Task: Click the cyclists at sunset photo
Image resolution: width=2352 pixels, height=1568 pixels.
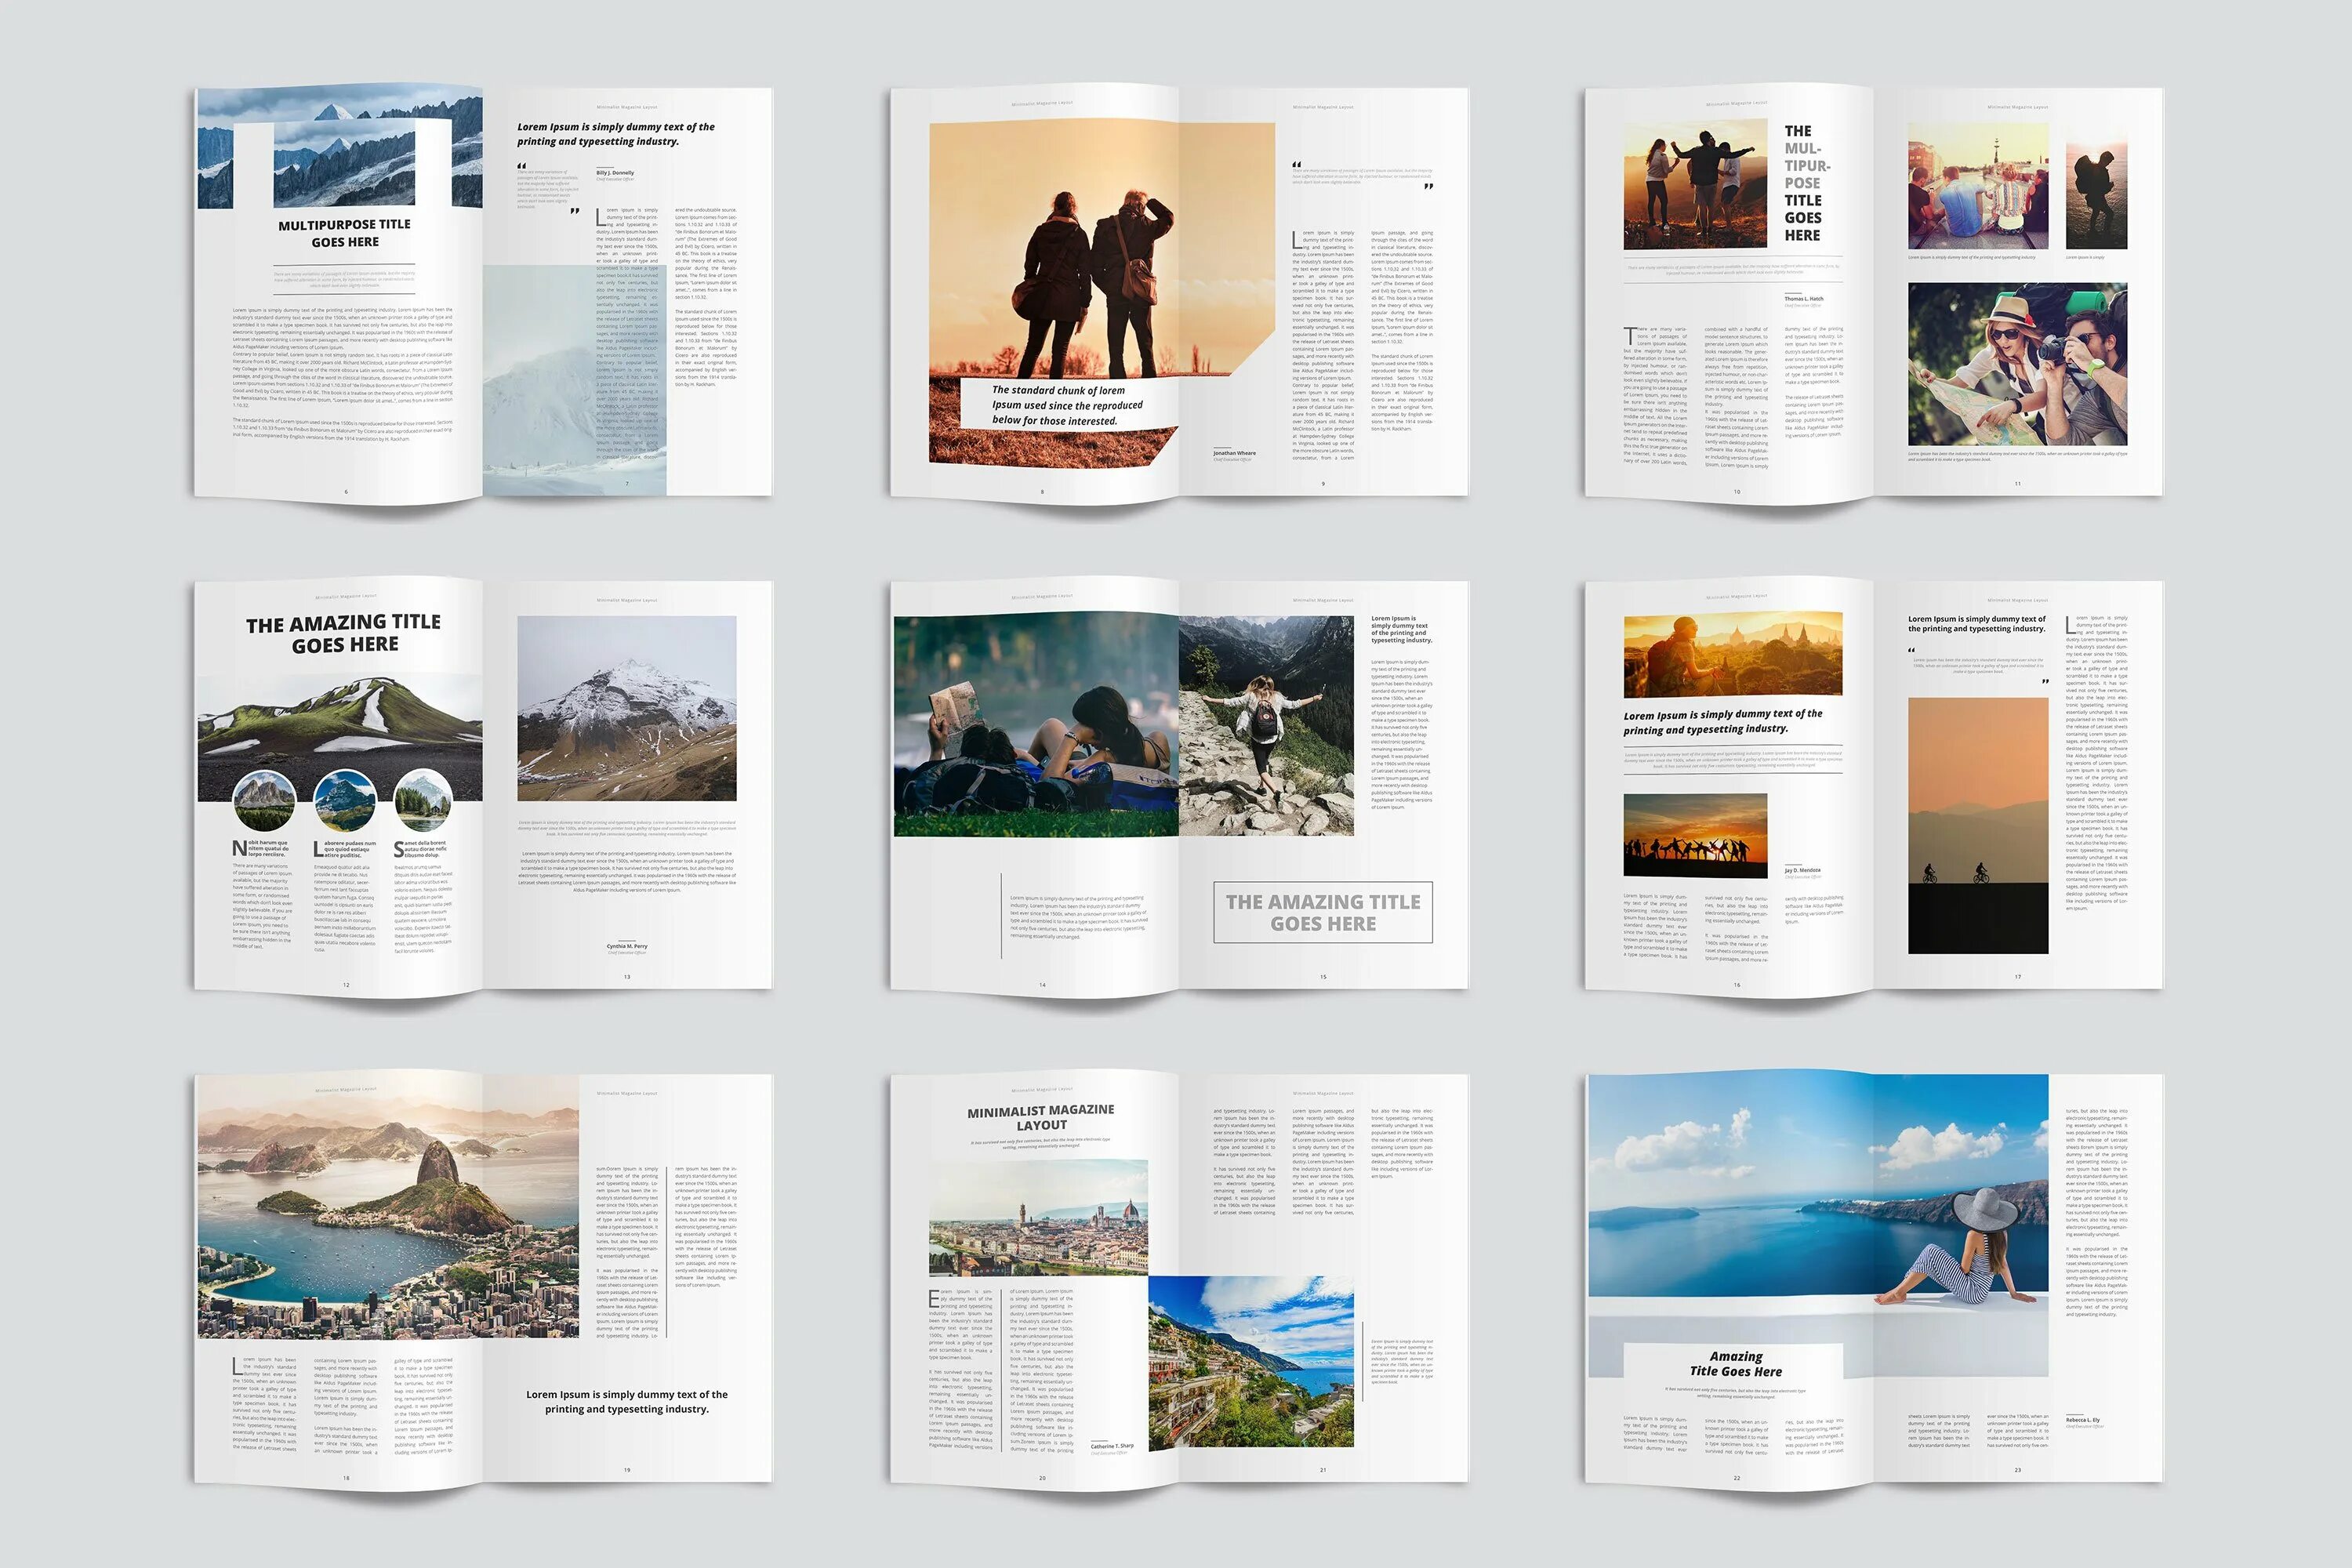Action: tap(1977, 825)
